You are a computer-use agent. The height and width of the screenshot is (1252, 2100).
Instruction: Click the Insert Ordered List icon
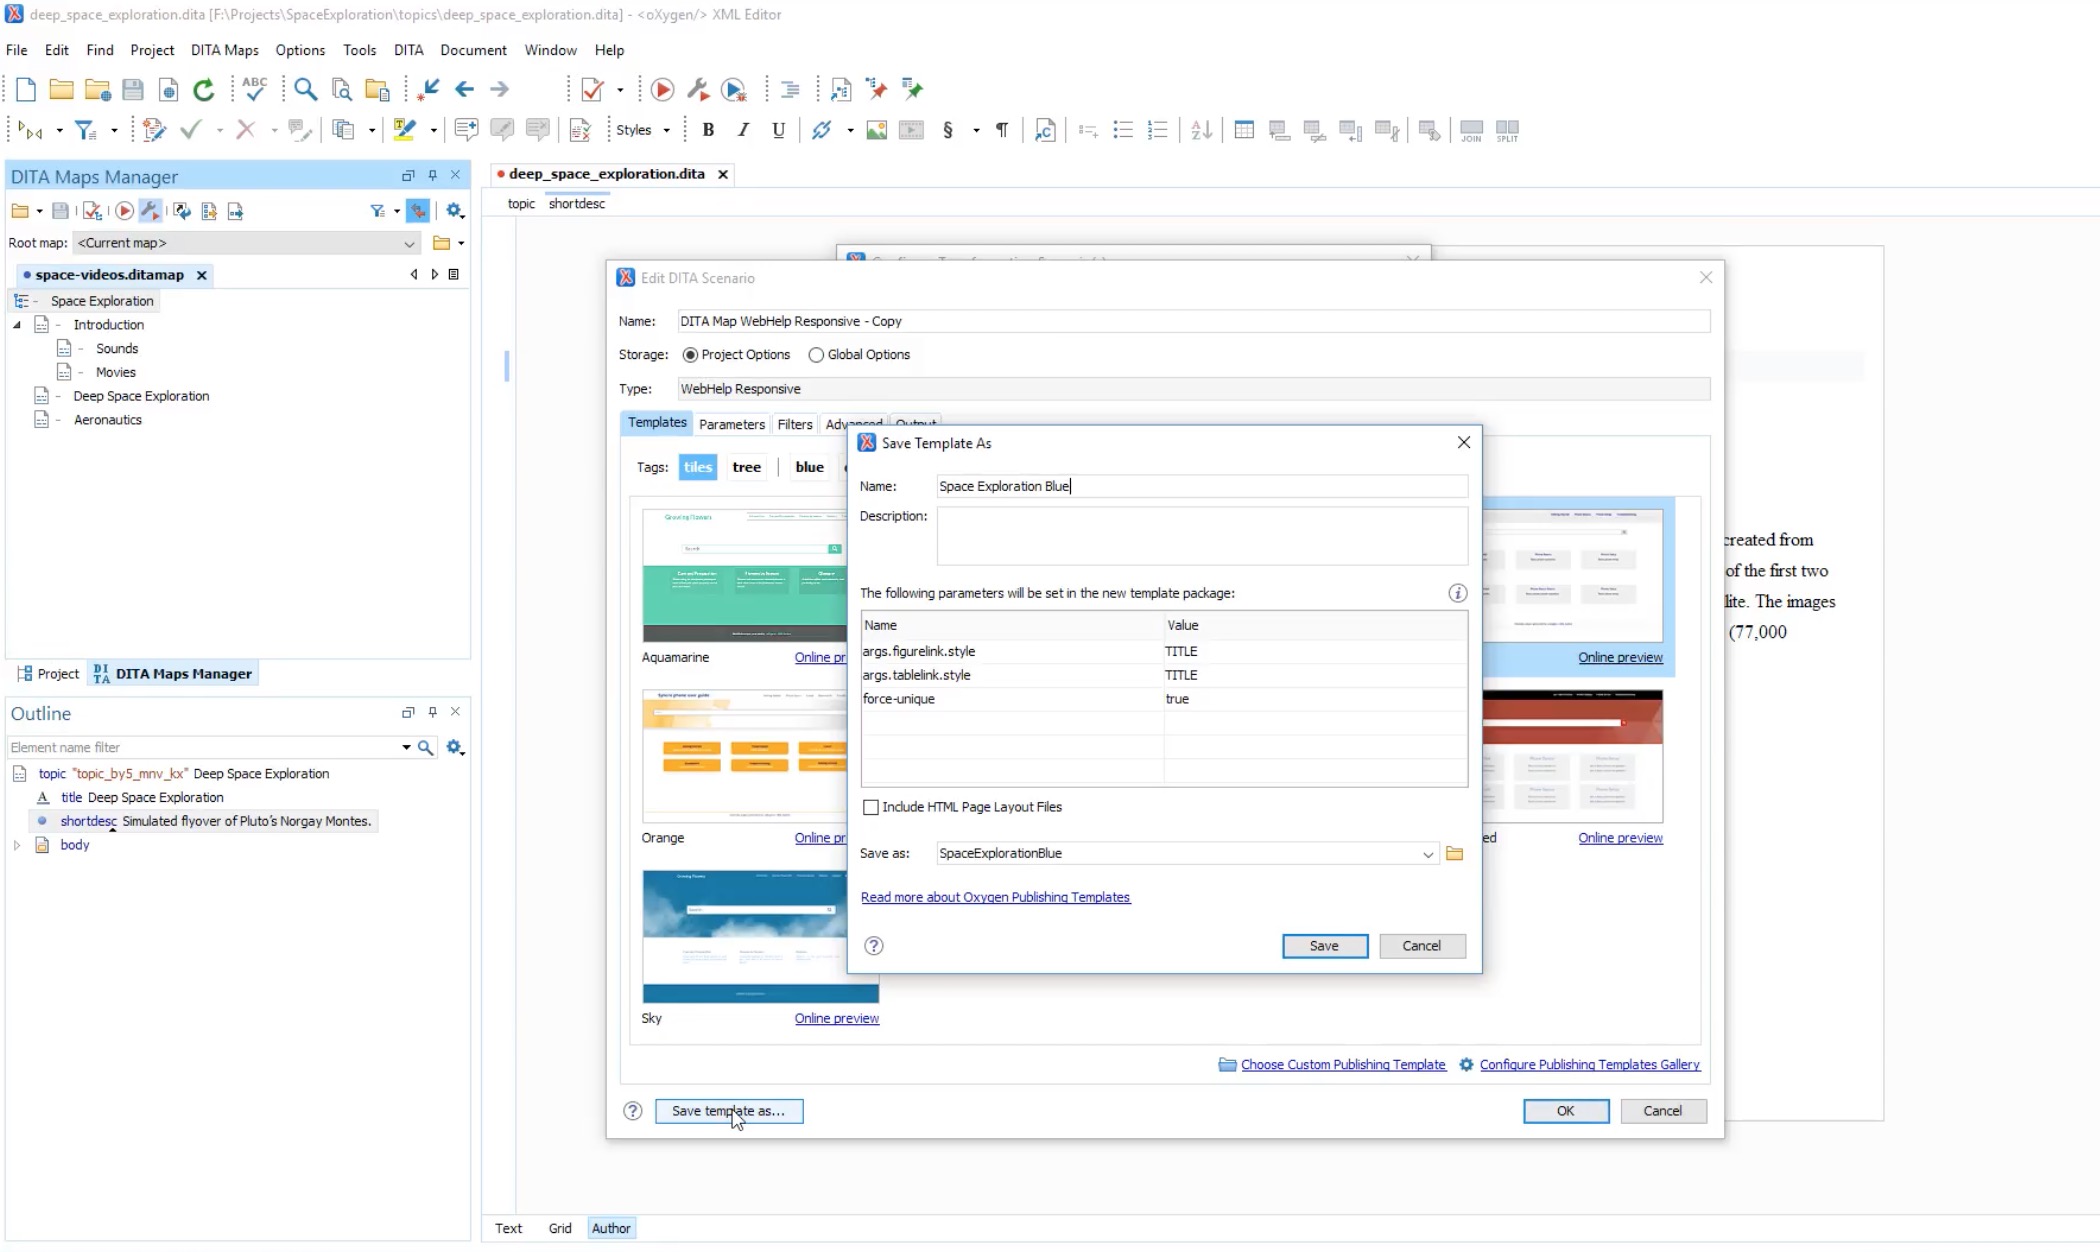[x=1158, y=130]
